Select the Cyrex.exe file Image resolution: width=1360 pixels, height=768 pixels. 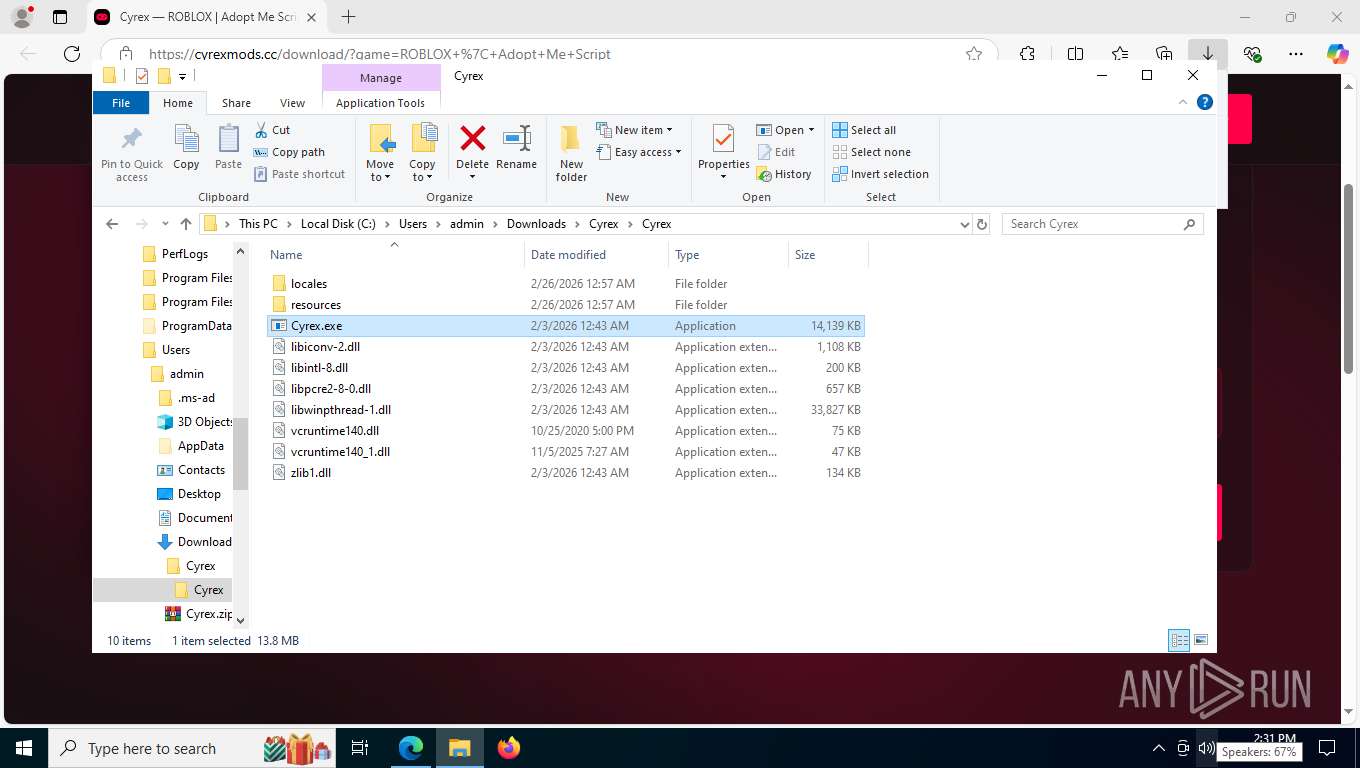tap(566, 326)
